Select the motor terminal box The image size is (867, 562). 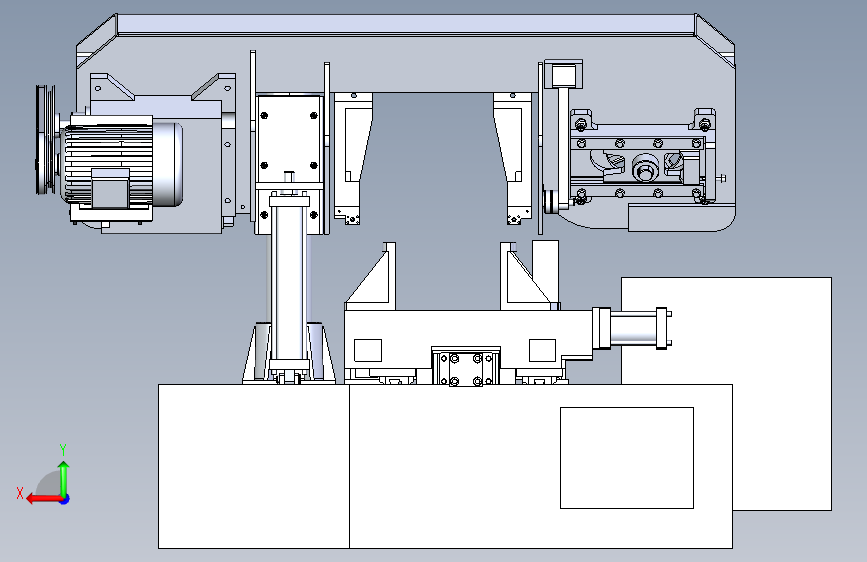click(x=110, y=188)
